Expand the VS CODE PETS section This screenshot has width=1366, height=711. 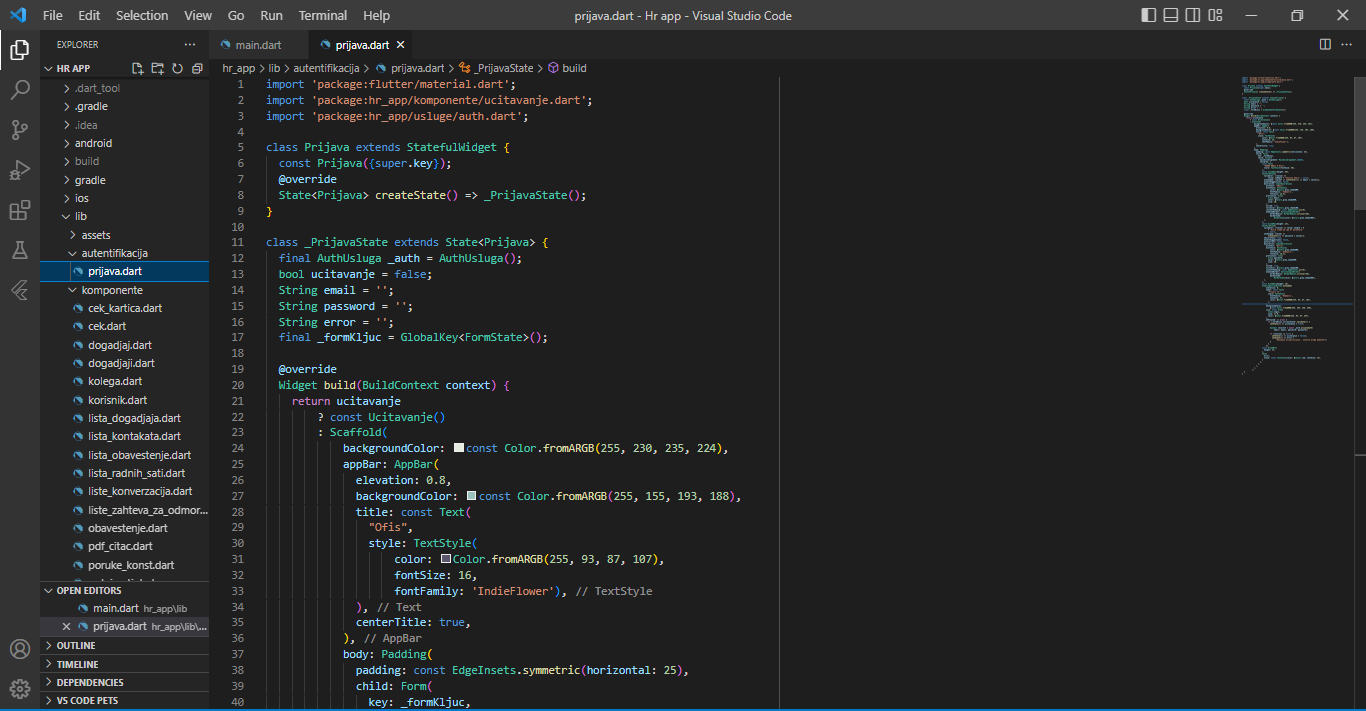click(x=124, y=700)
